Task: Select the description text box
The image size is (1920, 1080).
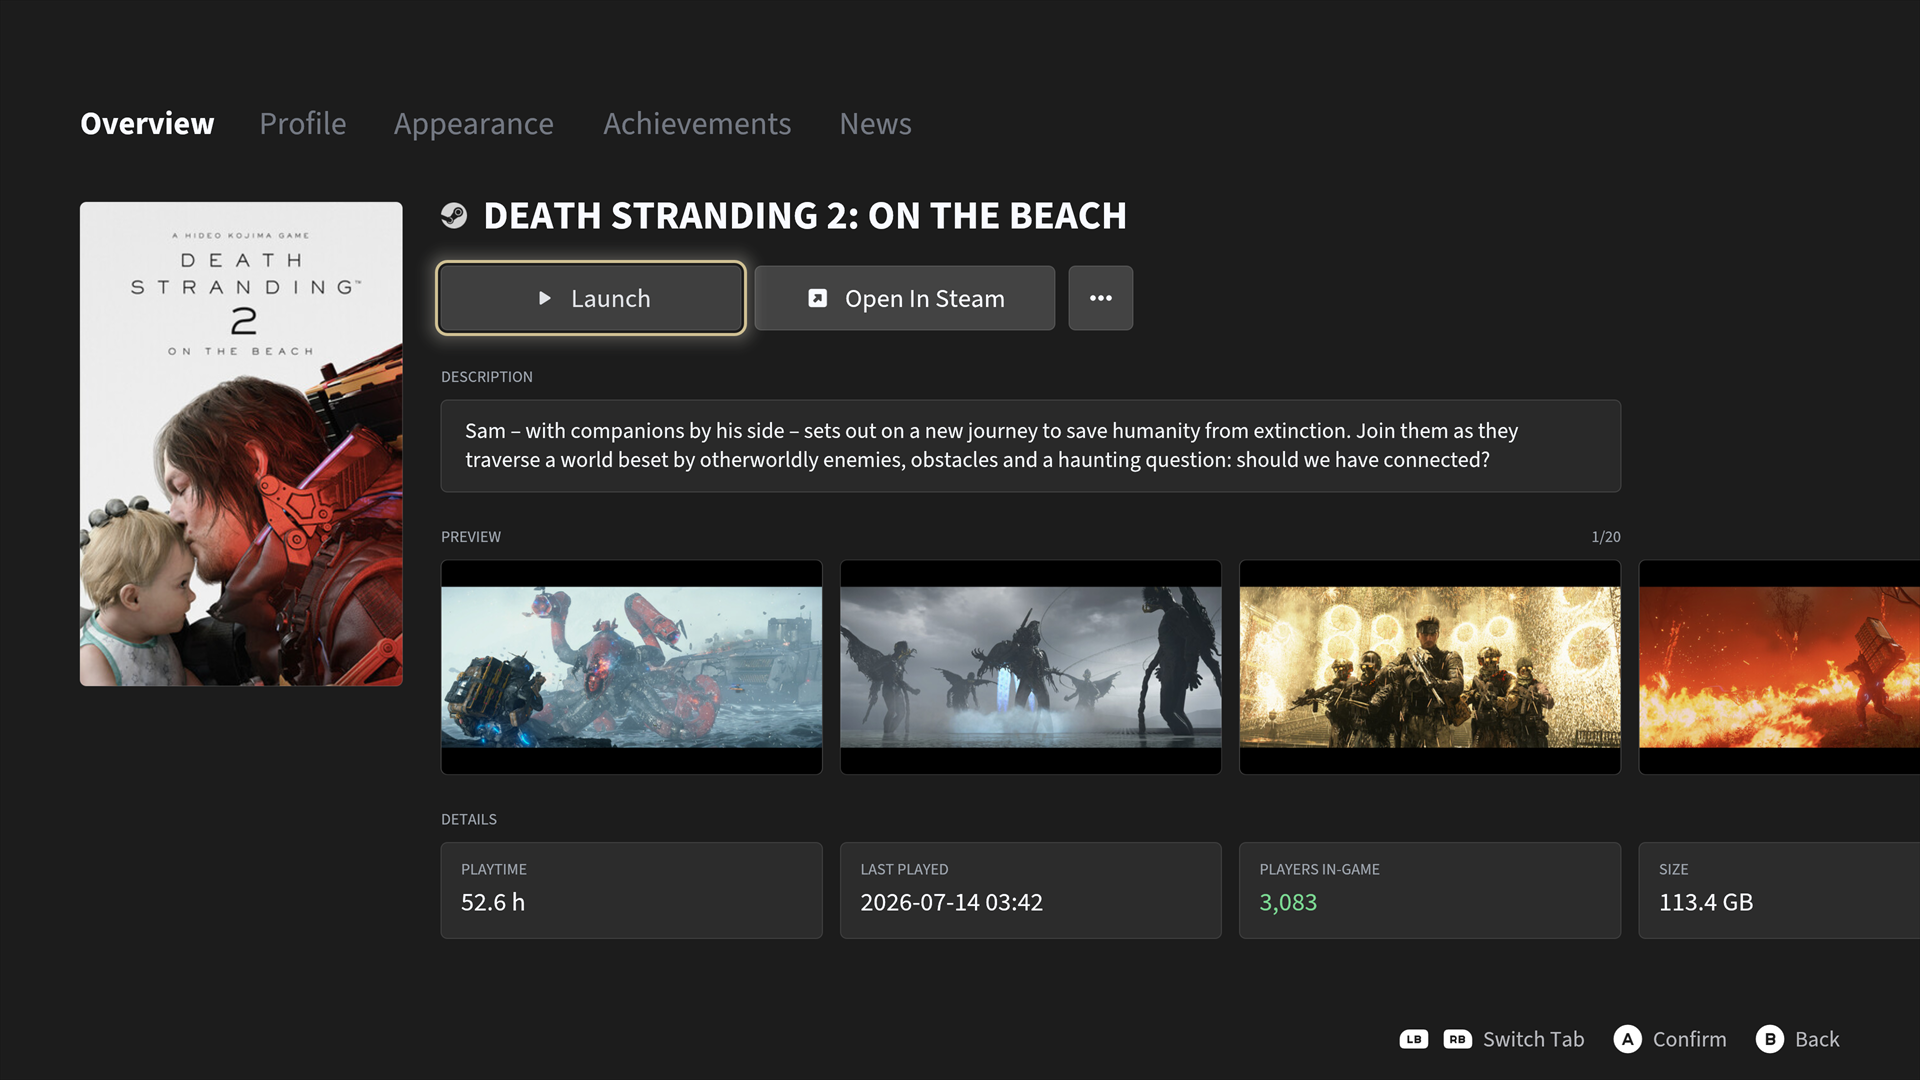Action: [1031, 446]
